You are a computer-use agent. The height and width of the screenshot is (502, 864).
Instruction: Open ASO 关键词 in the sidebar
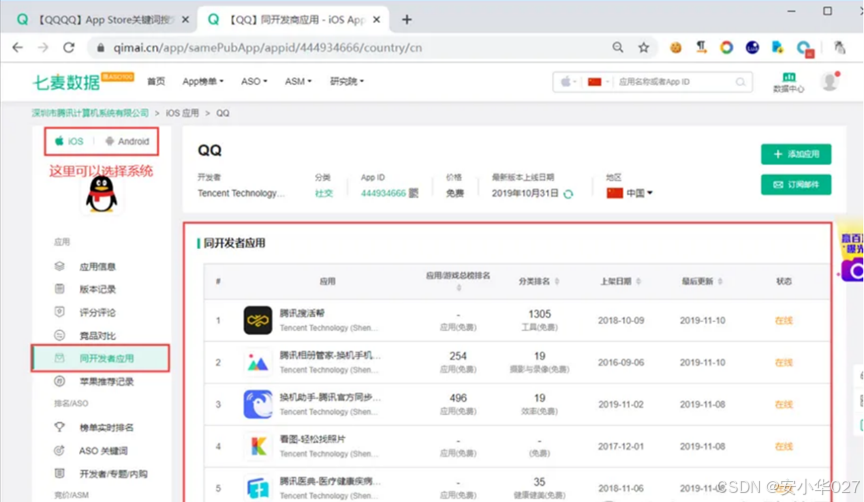91,451
